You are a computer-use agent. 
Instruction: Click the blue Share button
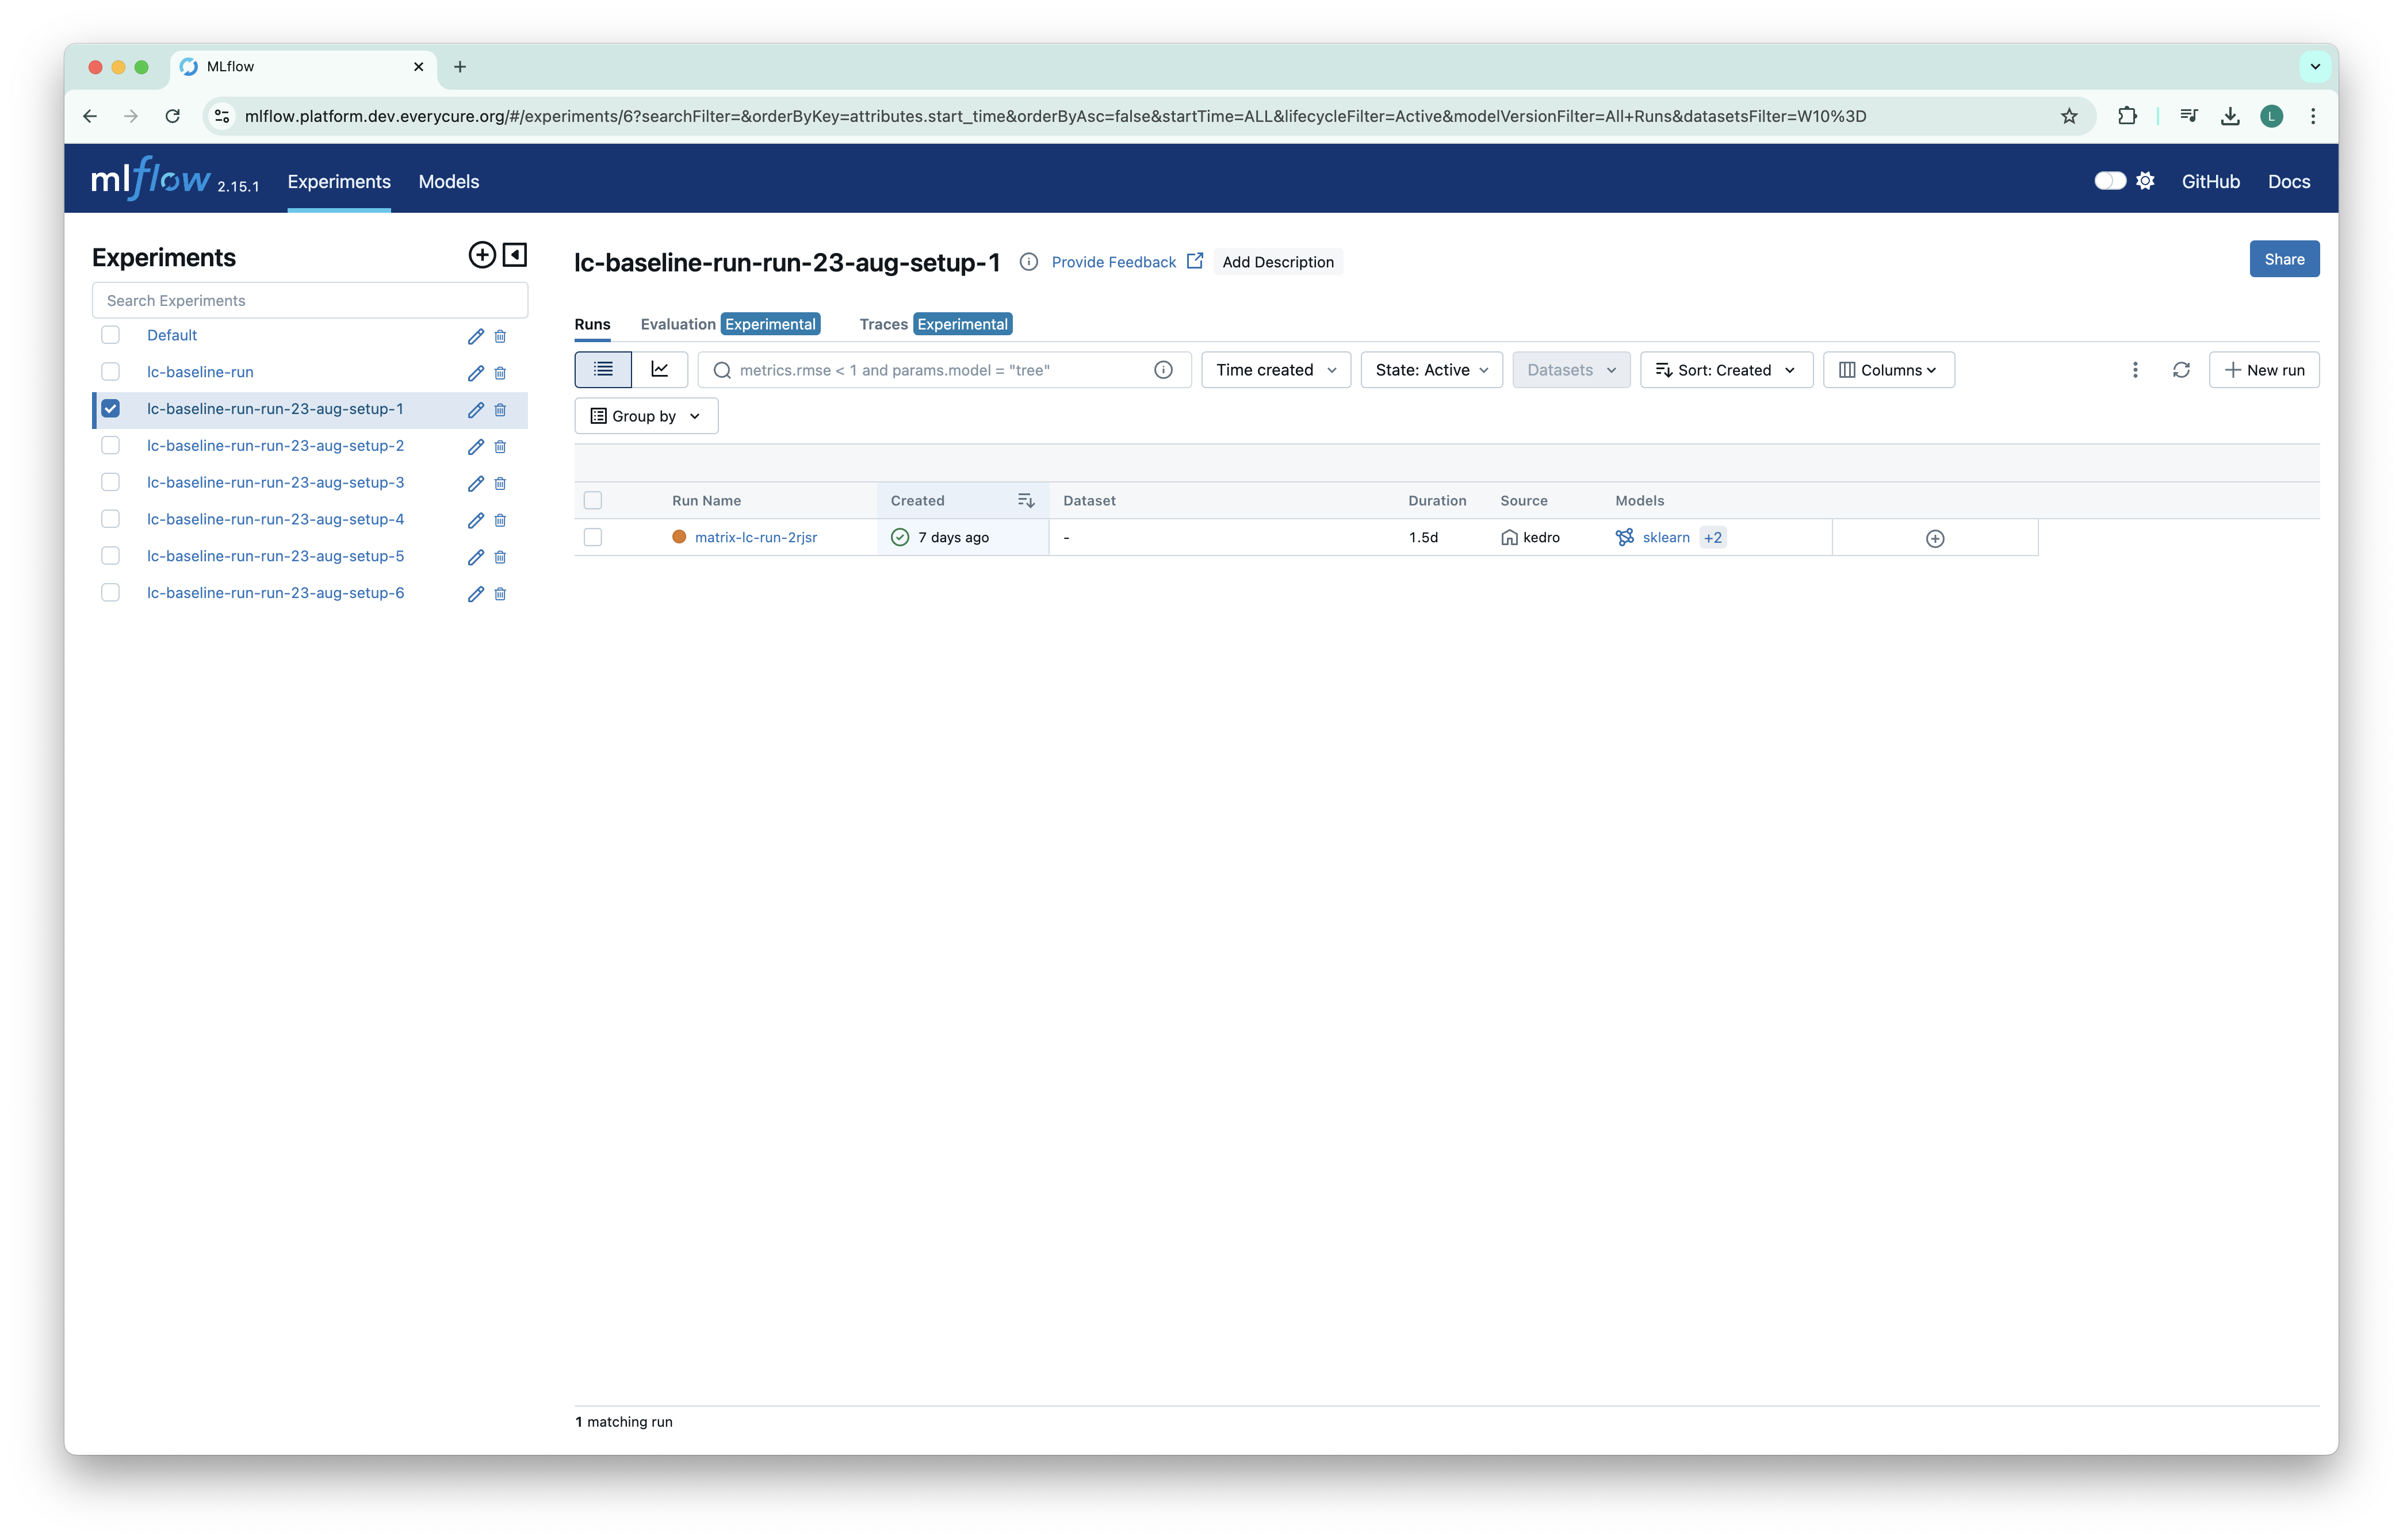coord(2284,259)
